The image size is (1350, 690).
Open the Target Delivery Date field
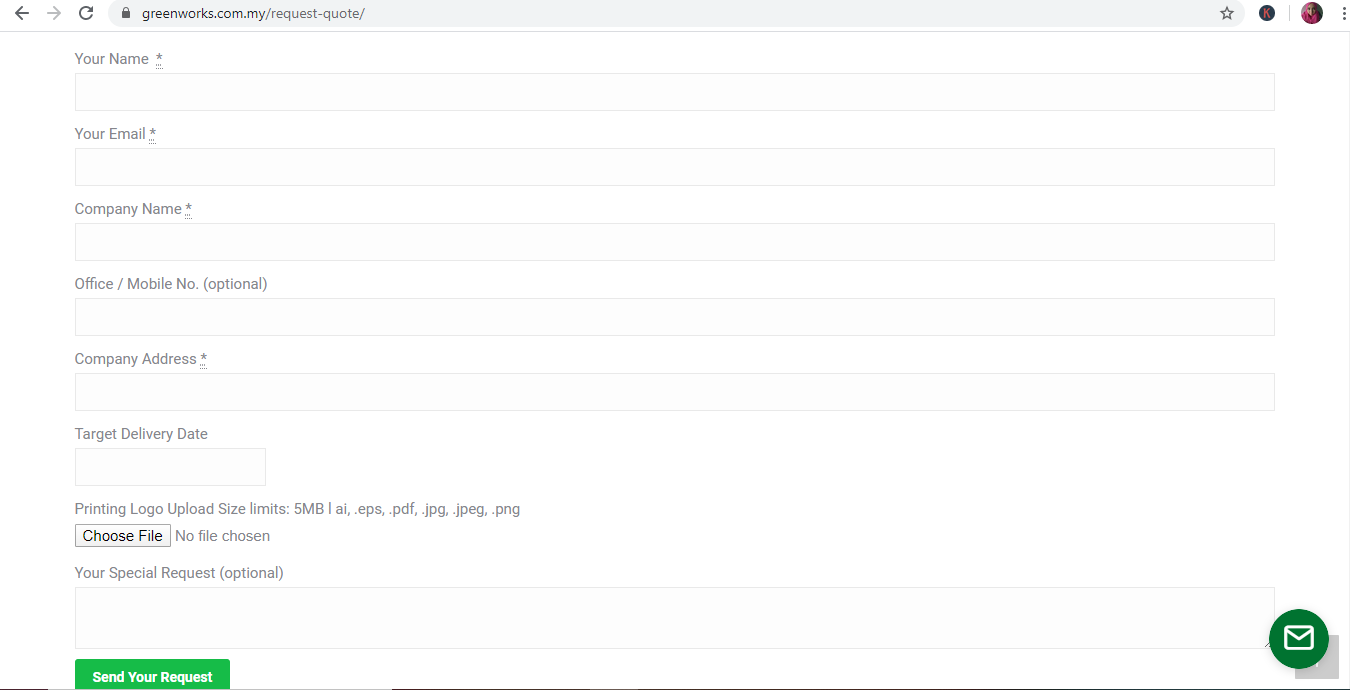click(x=170, y=467)
